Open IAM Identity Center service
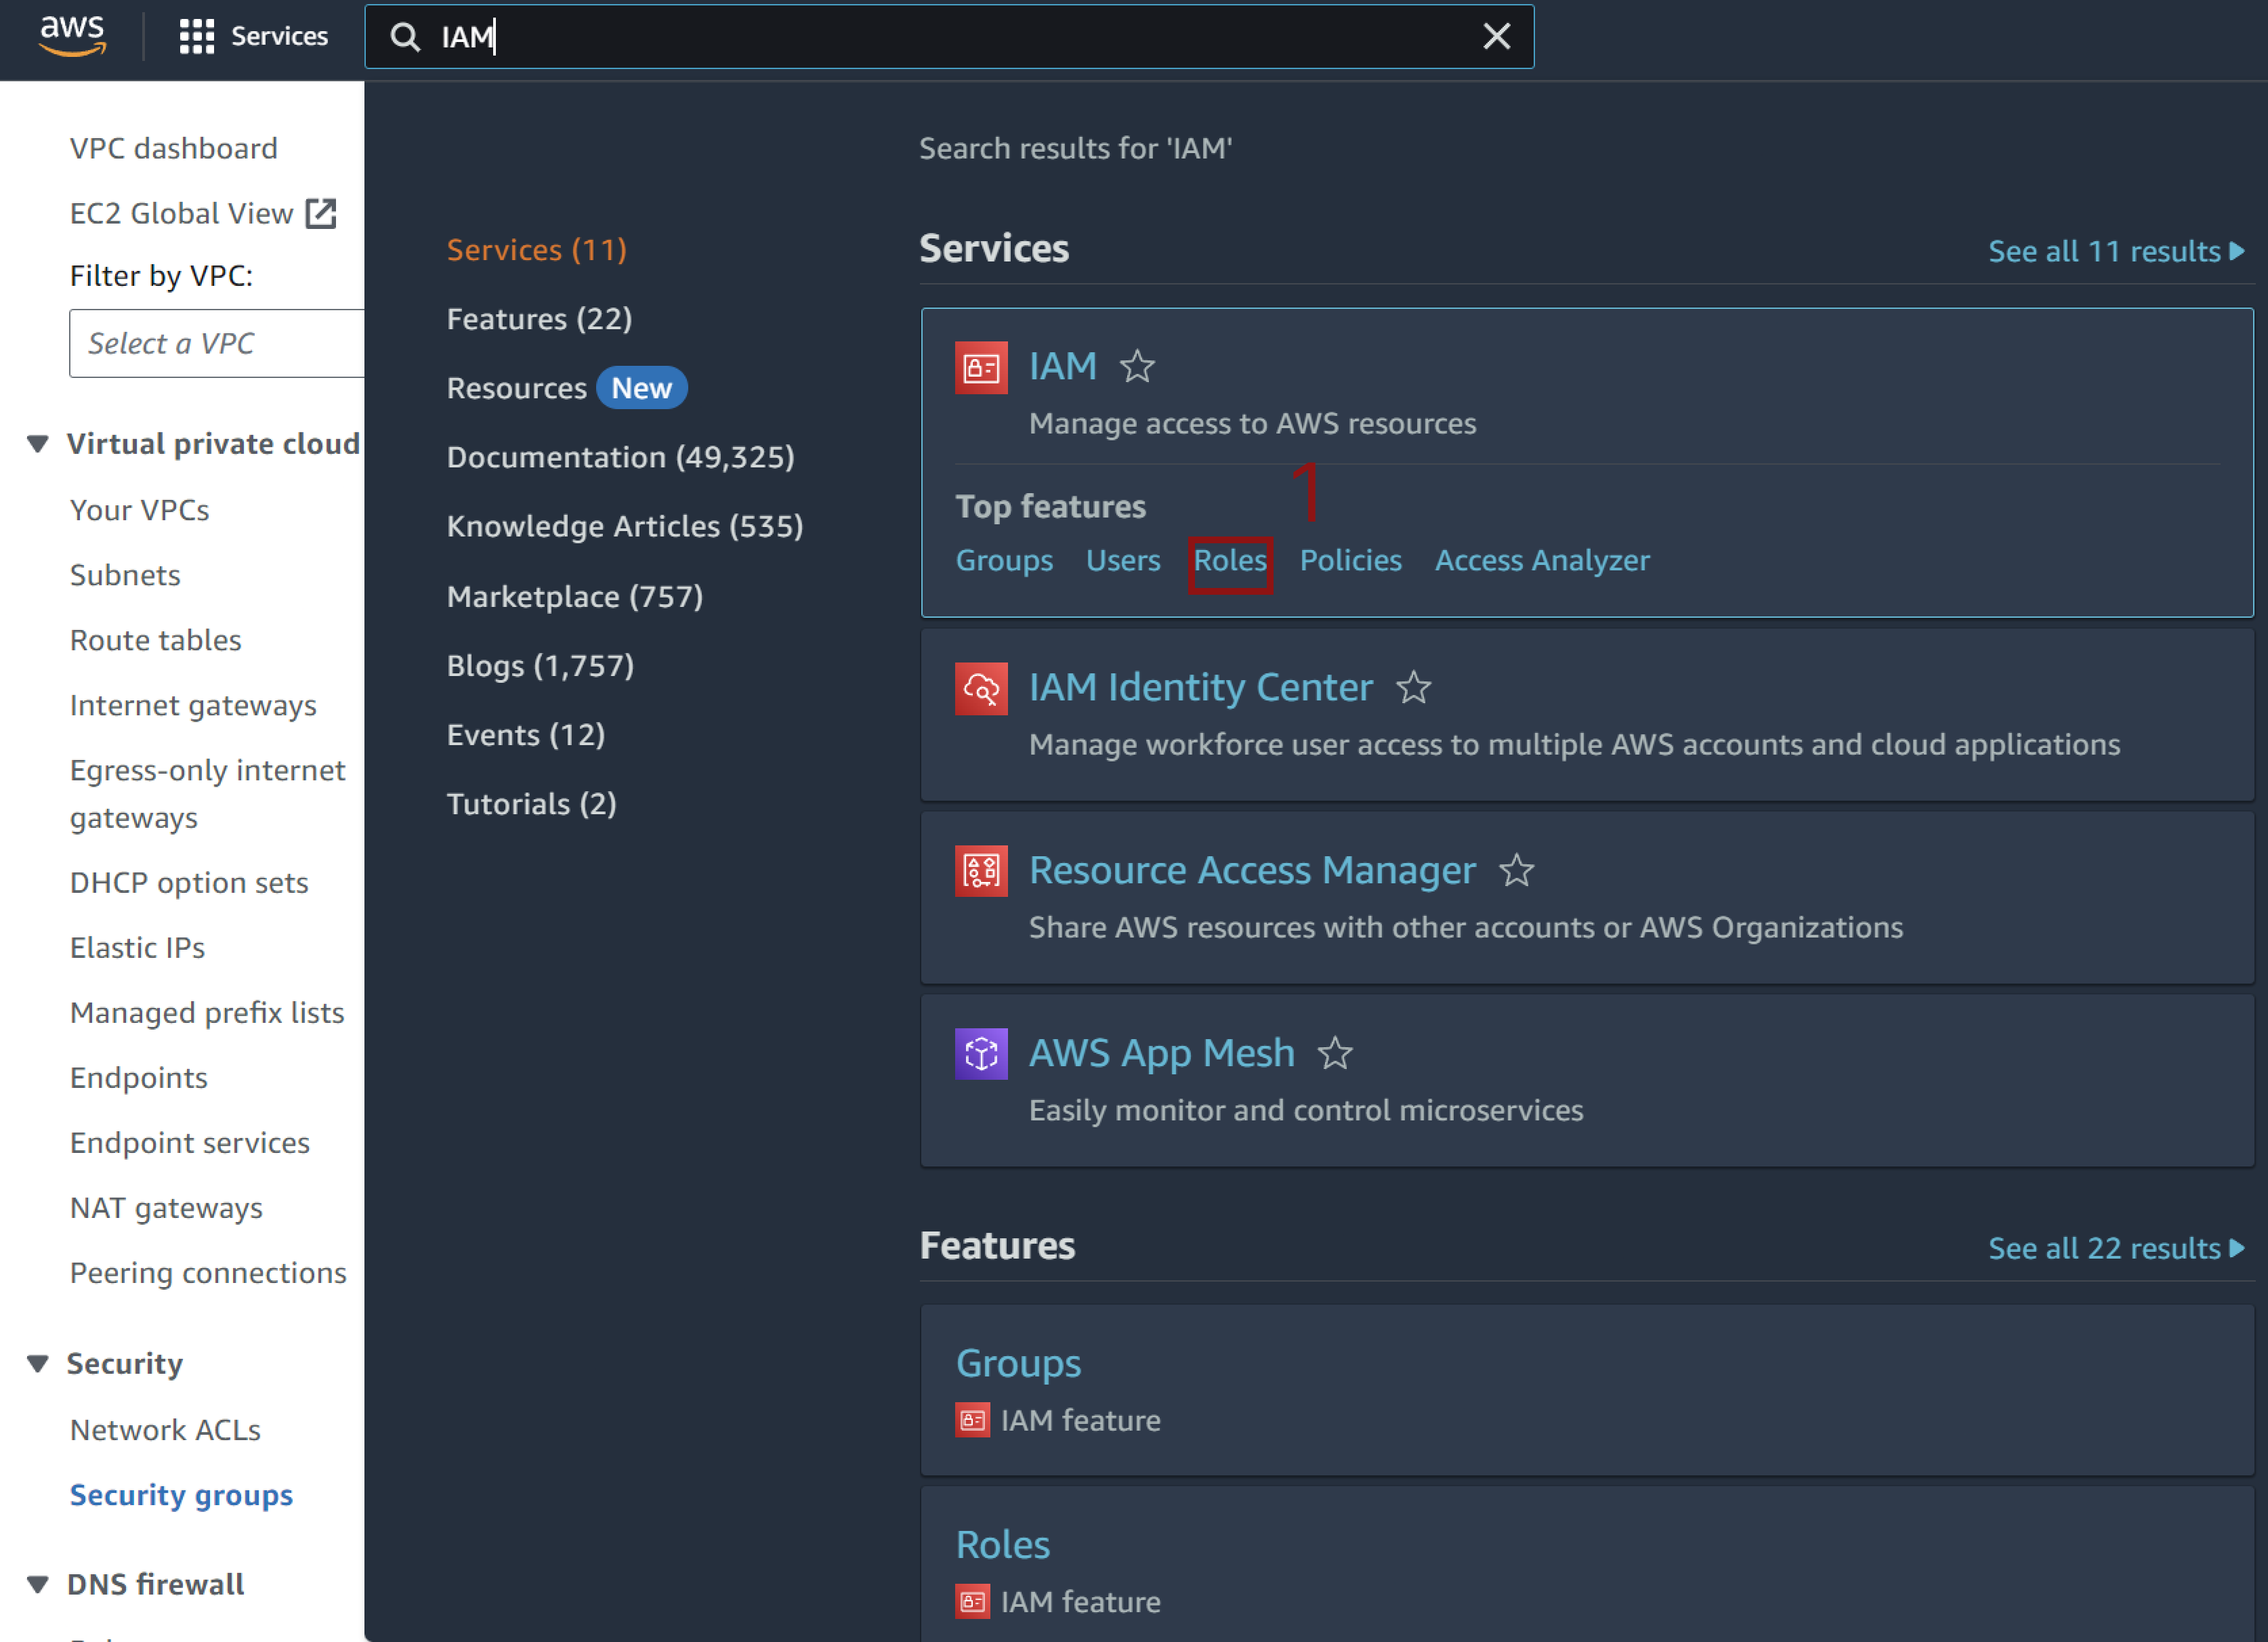Image resolution: width=2268 pixels, height=1642 pixels. [1200, 687]
